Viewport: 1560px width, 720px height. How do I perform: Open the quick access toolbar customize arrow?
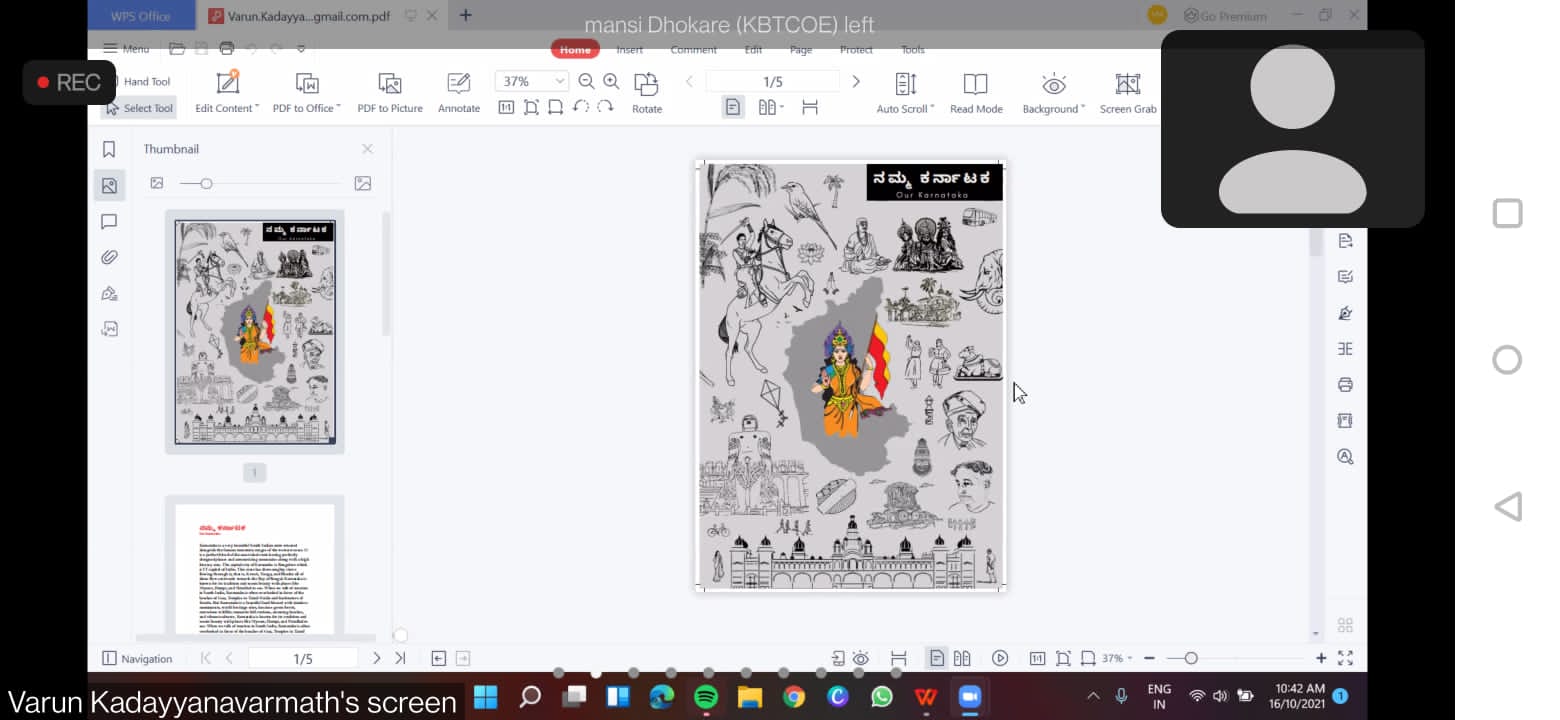click(301, 48)
